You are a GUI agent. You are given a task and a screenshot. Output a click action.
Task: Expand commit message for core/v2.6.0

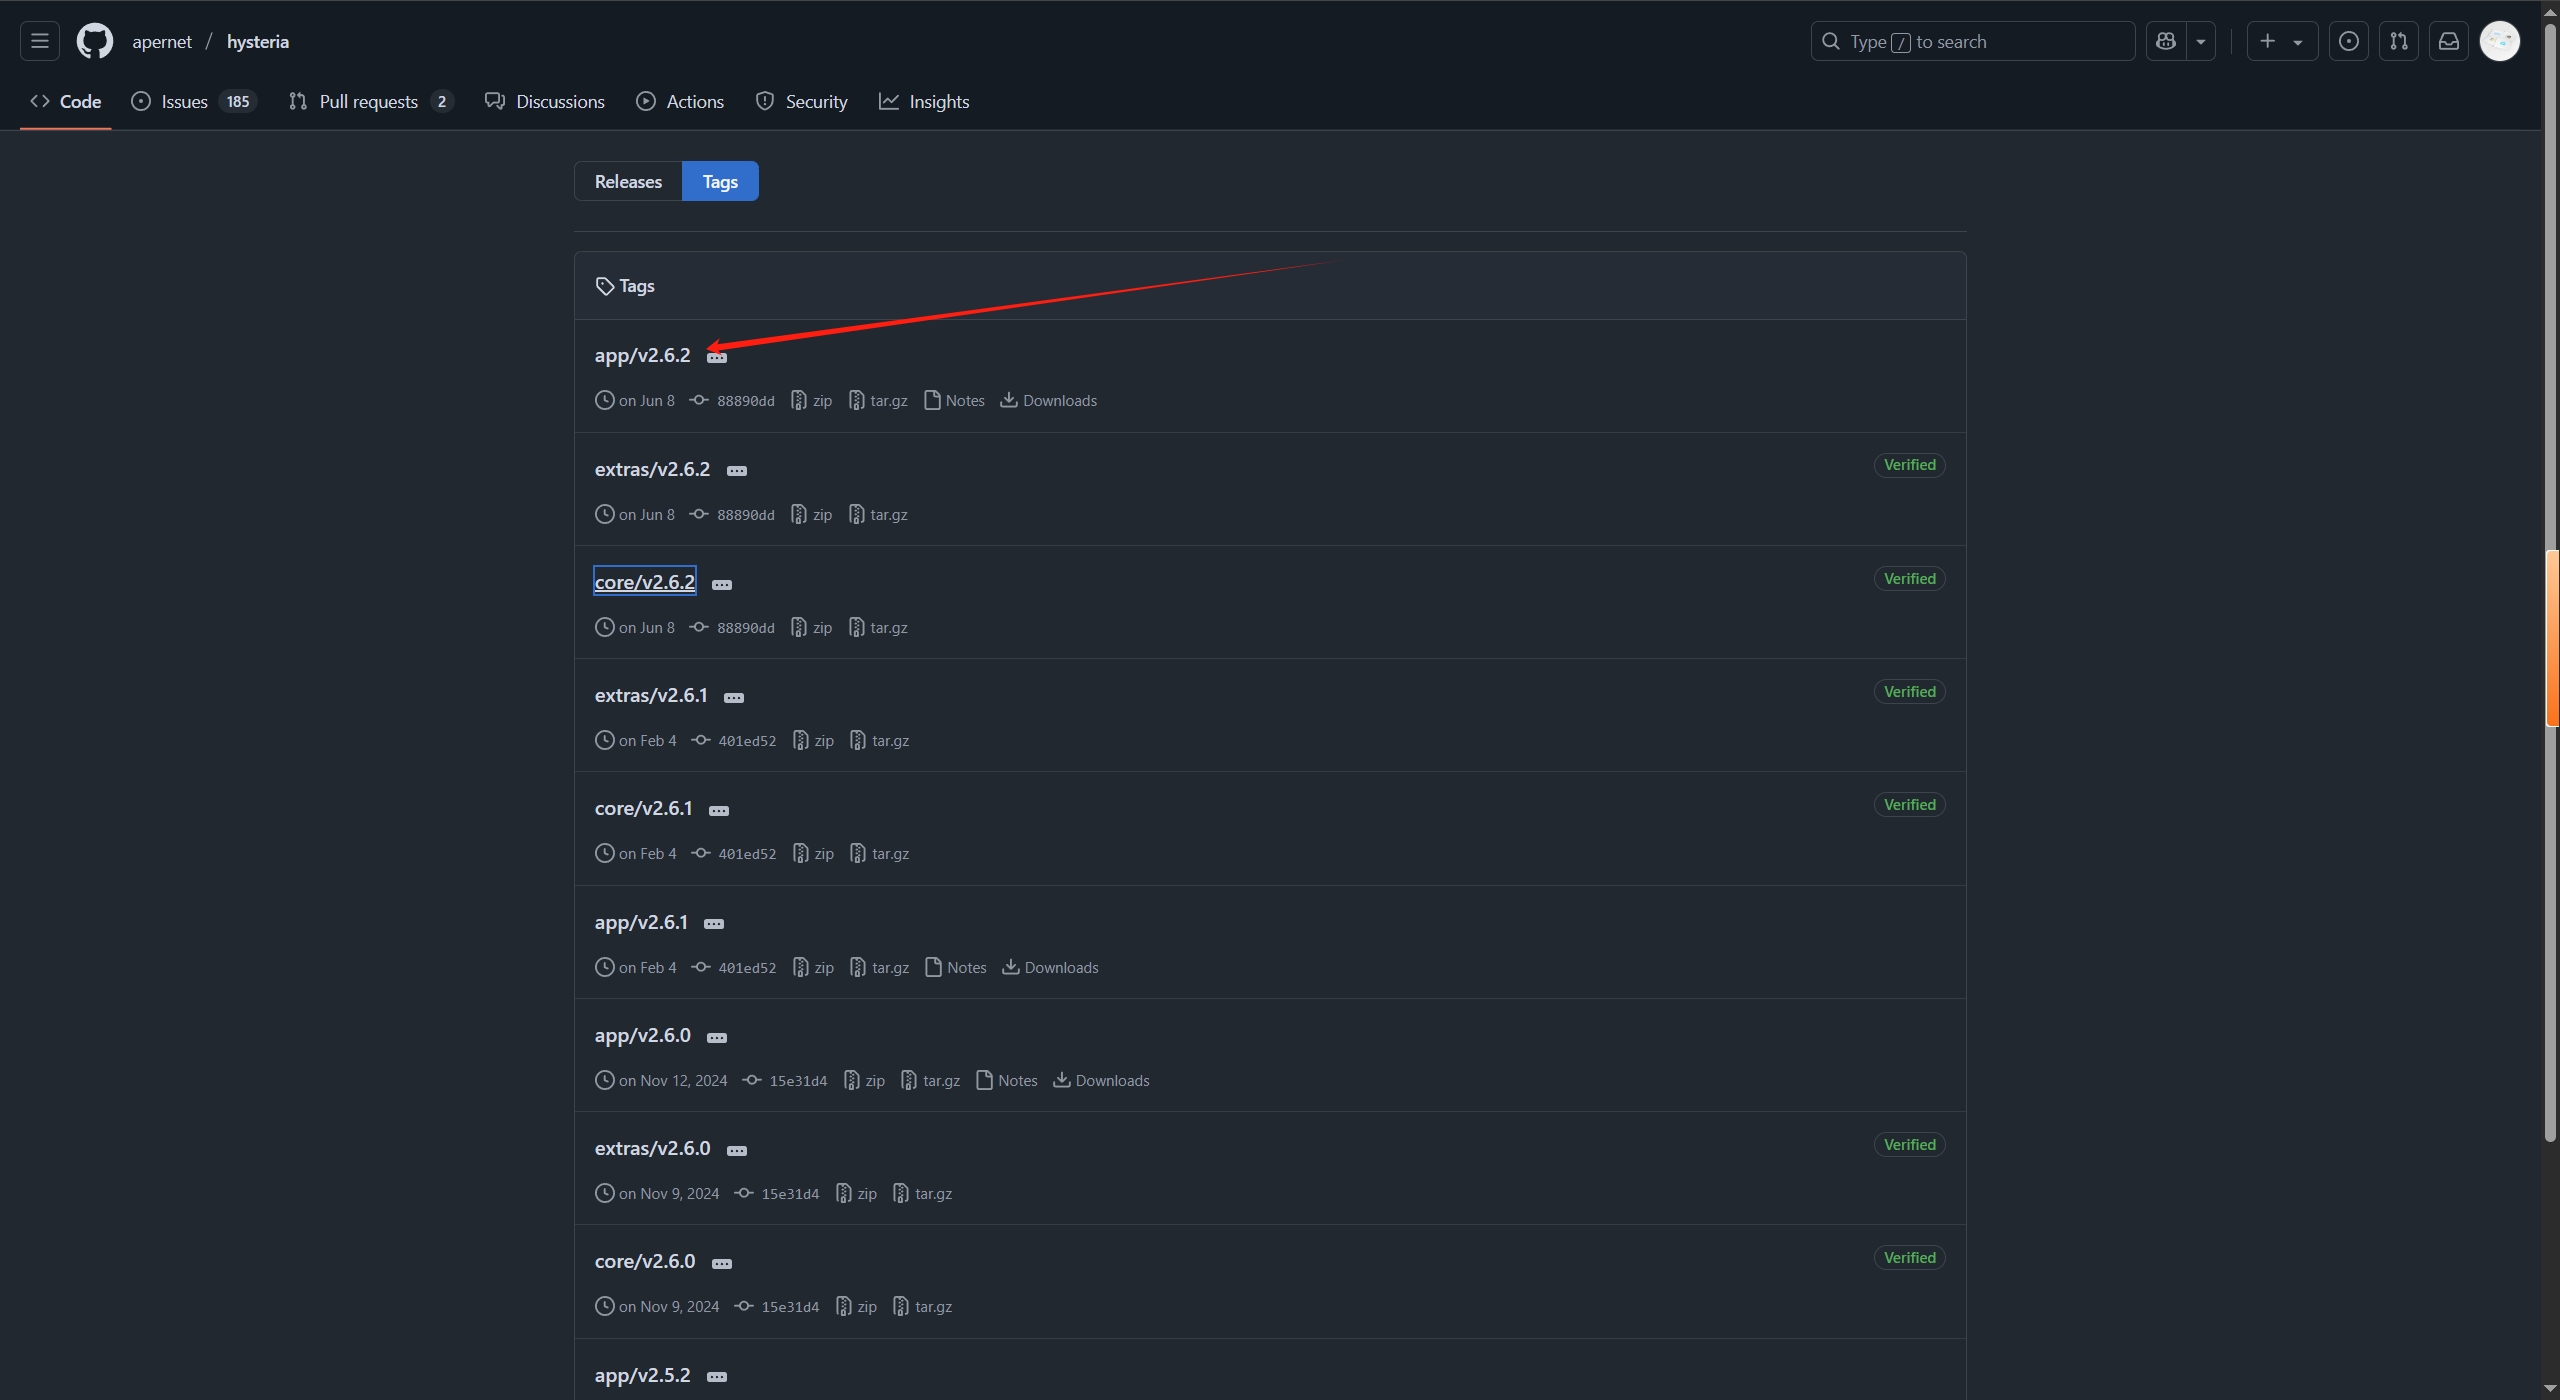point(722,1263)
